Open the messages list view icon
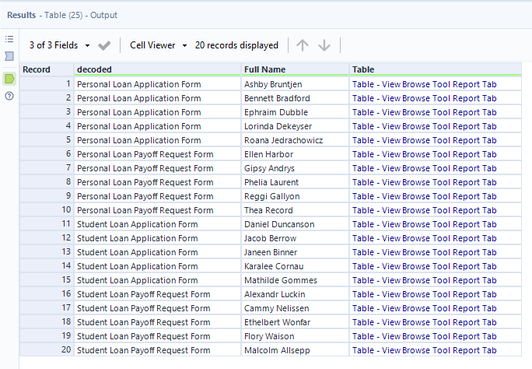Image resolution: width=532 pixels, height=369 pixels. click(x=9, y=39)
